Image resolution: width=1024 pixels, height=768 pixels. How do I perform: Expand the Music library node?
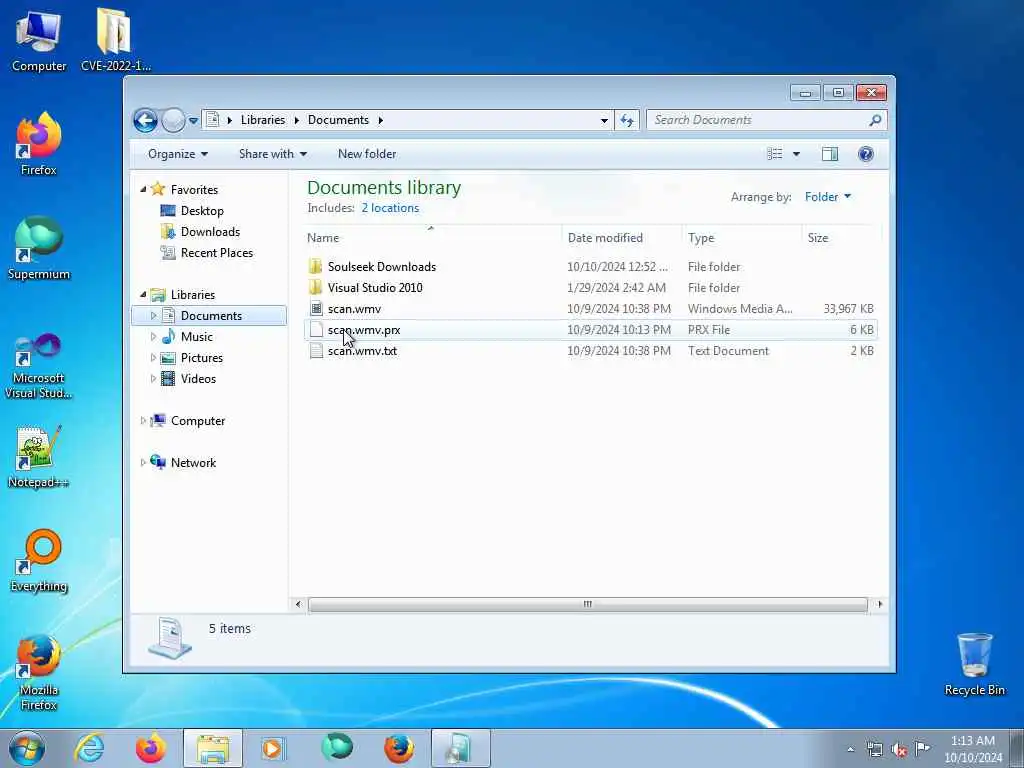coord(153,337)
